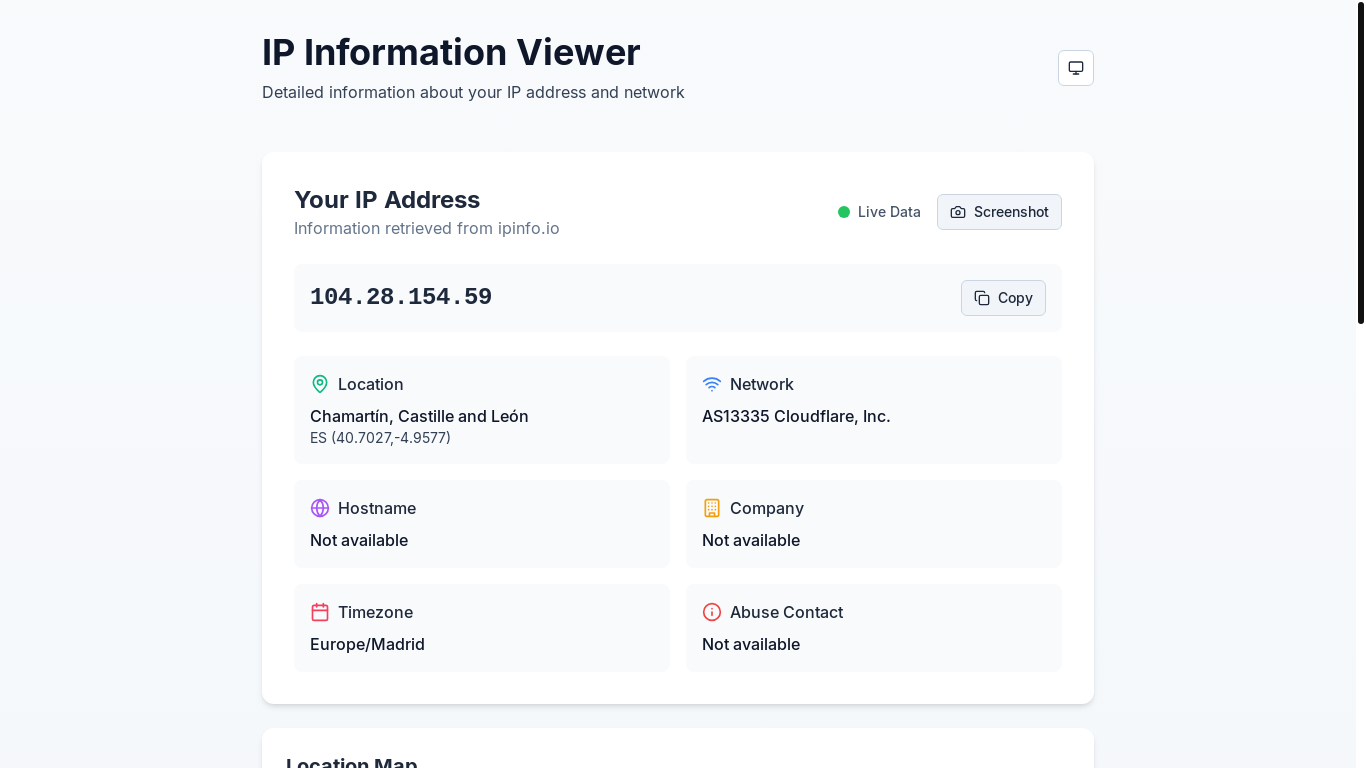Click 'Not available' under Company
Screen dimensions: 1366x768
click(751, 540)
